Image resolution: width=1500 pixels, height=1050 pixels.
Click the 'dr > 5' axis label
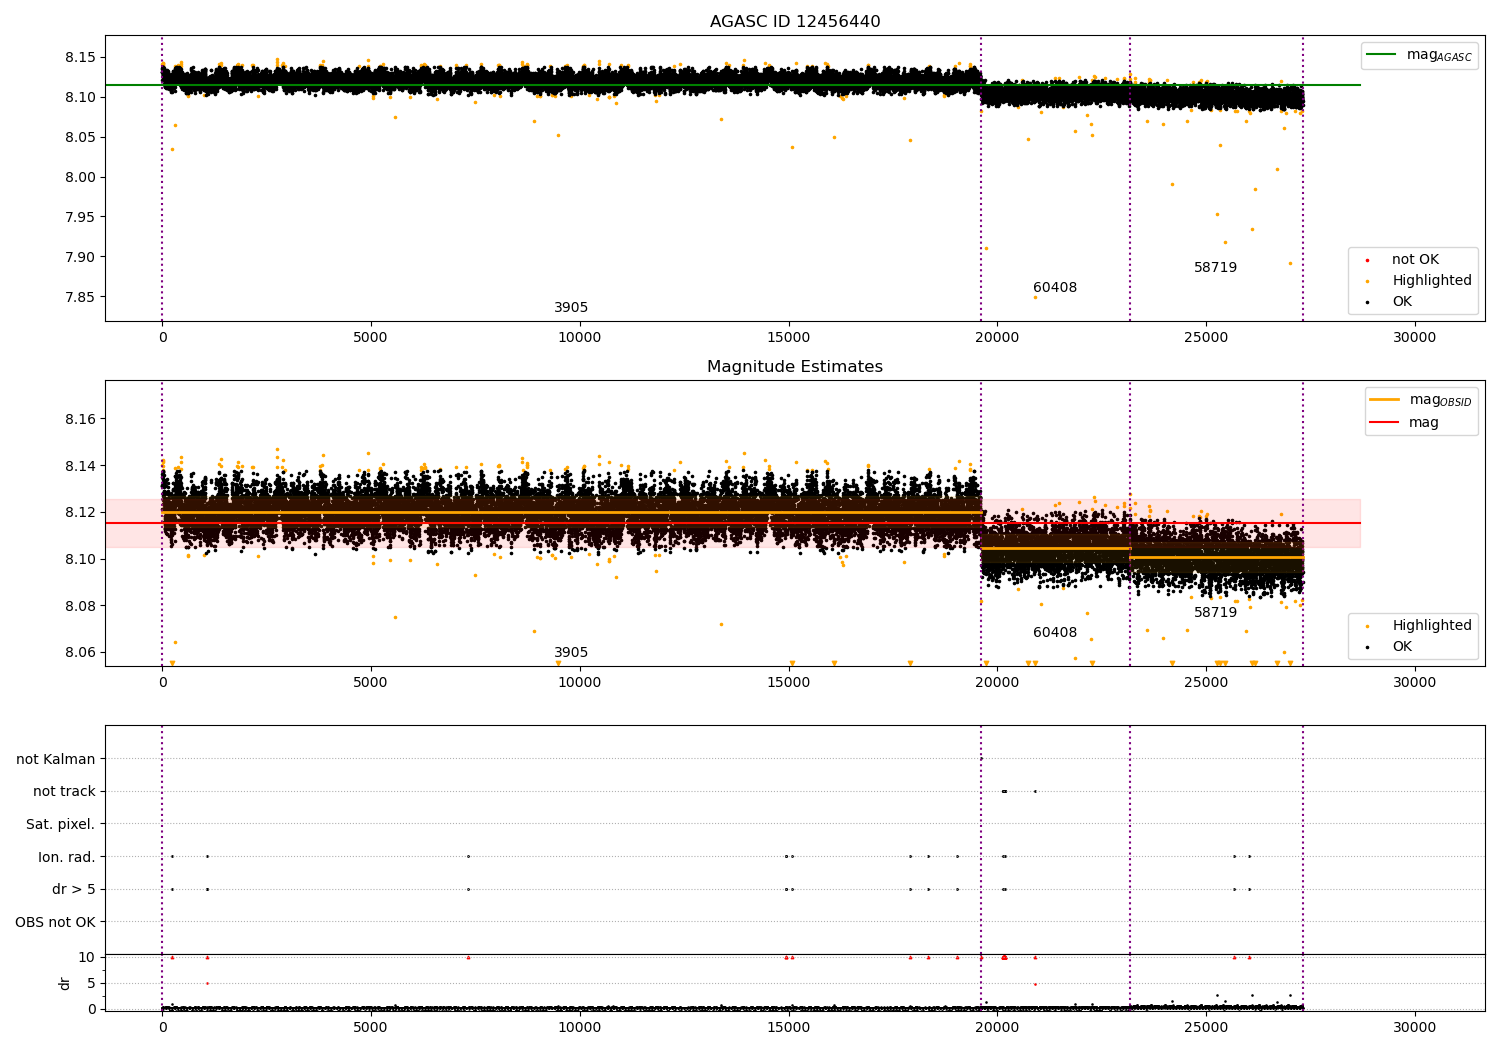(73, 890)
